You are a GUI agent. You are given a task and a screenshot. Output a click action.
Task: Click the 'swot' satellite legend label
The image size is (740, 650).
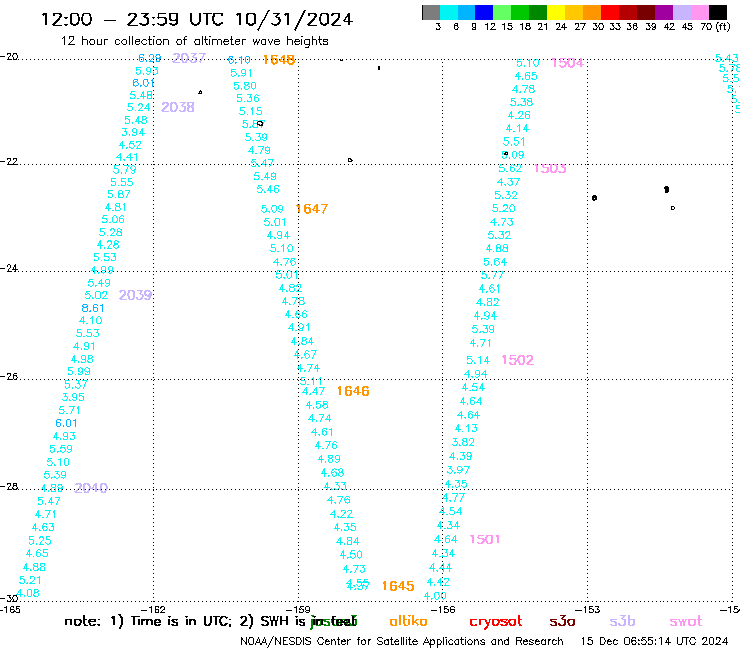click(686, 622)
